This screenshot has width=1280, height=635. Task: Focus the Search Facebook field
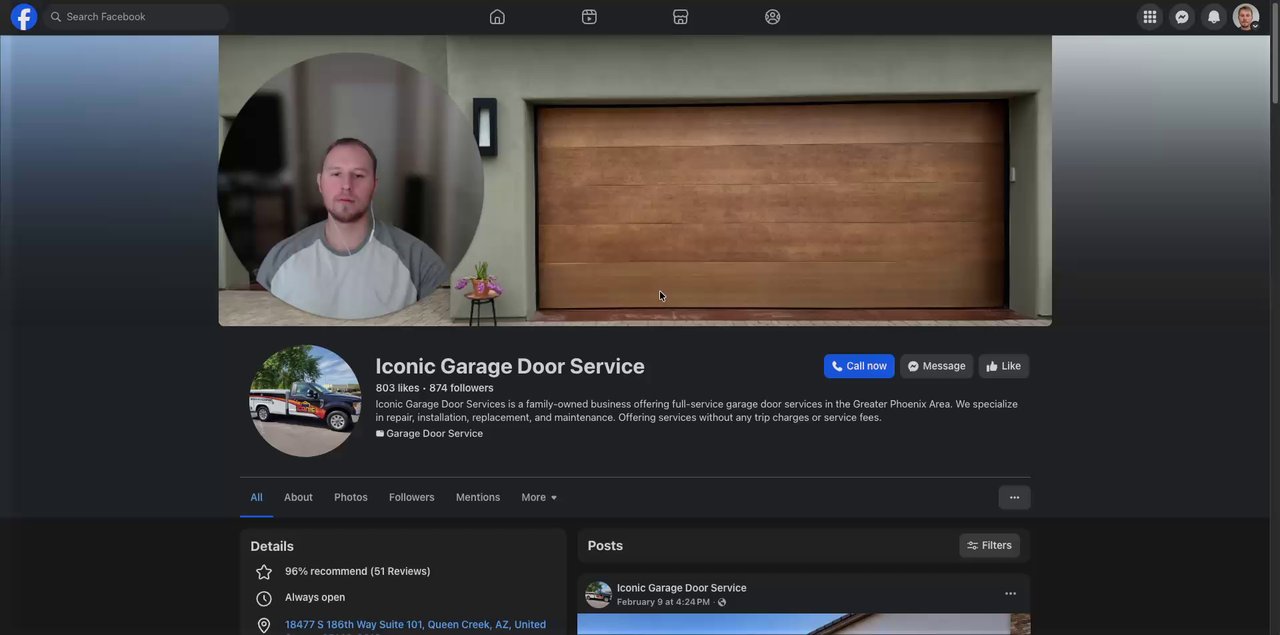[135, 17]
